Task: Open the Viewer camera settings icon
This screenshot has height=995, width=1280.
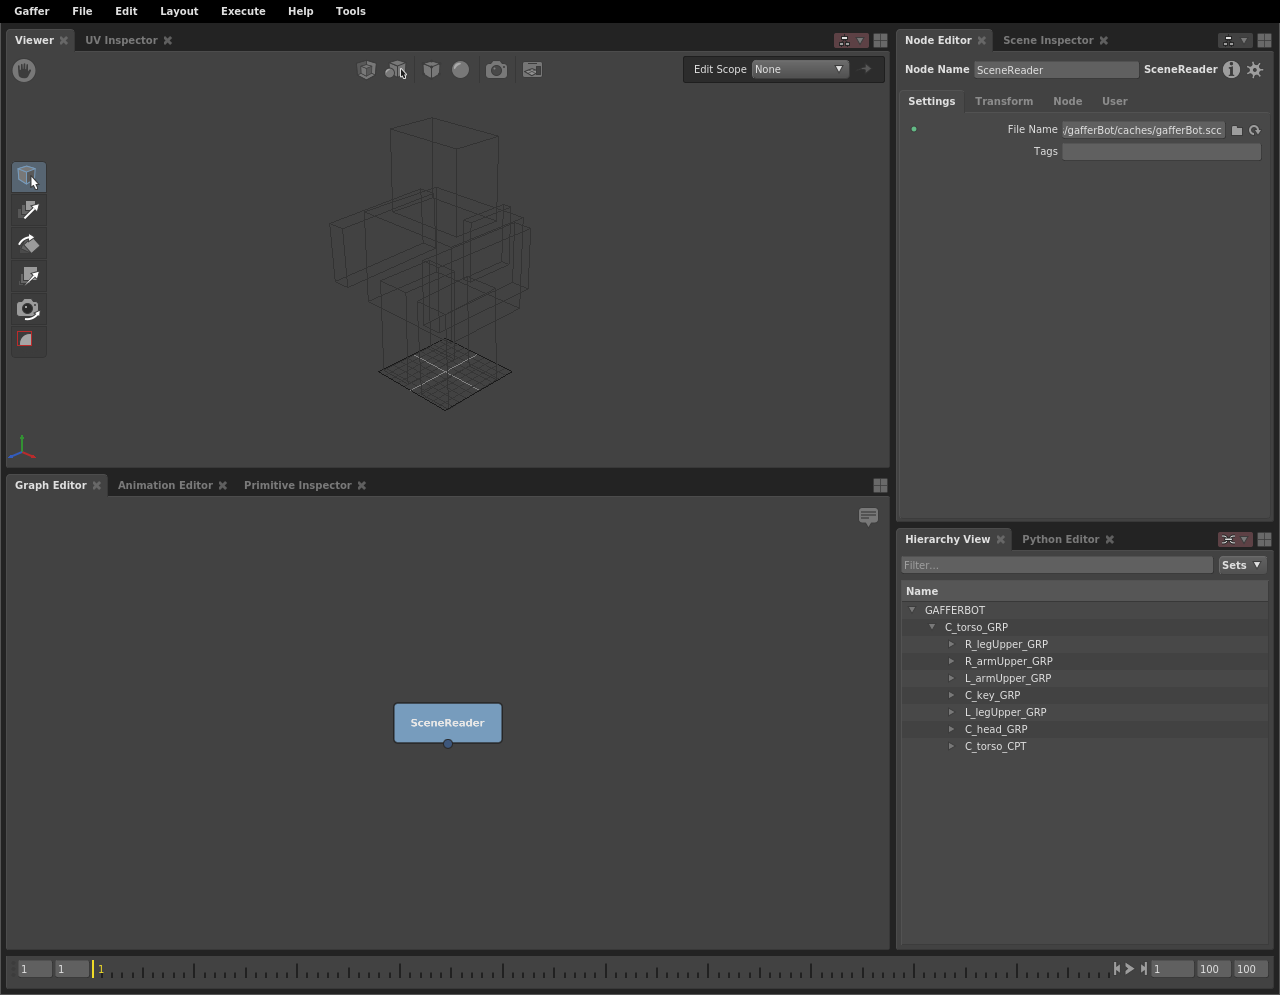Action: tap(496, 70)
